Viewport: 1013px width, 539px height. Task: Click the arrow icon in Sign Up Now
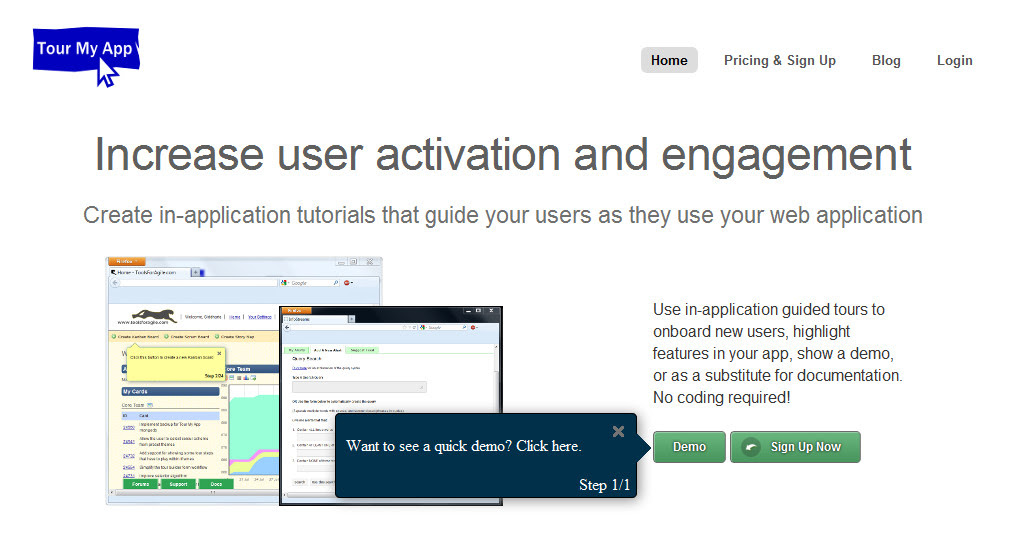pyautogui.click(x=751, y=447)
